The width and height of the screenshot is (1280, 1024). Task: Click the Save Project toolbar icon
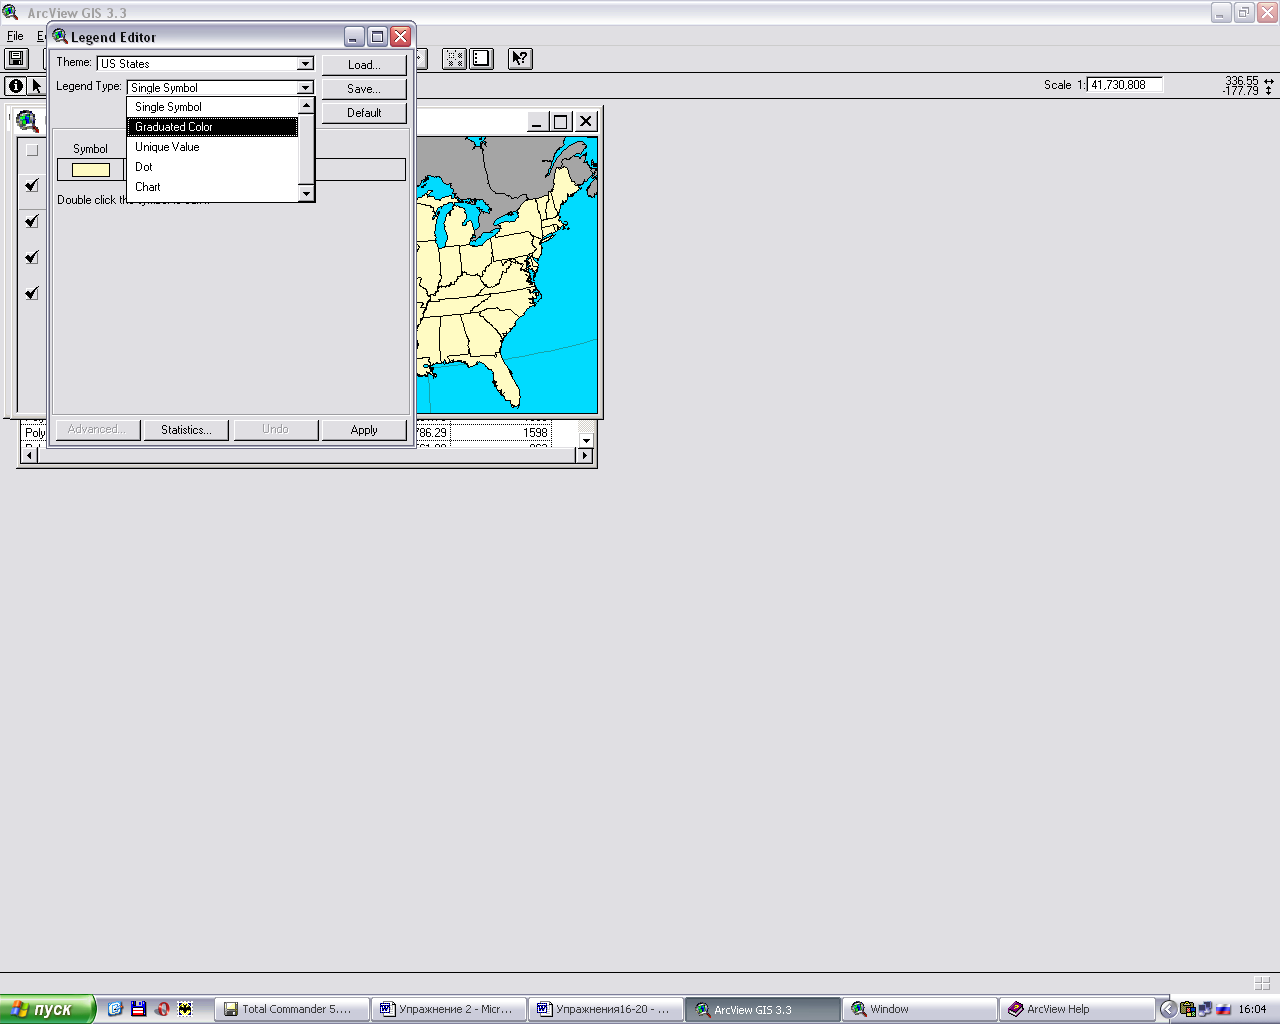(x=17, y=59)
